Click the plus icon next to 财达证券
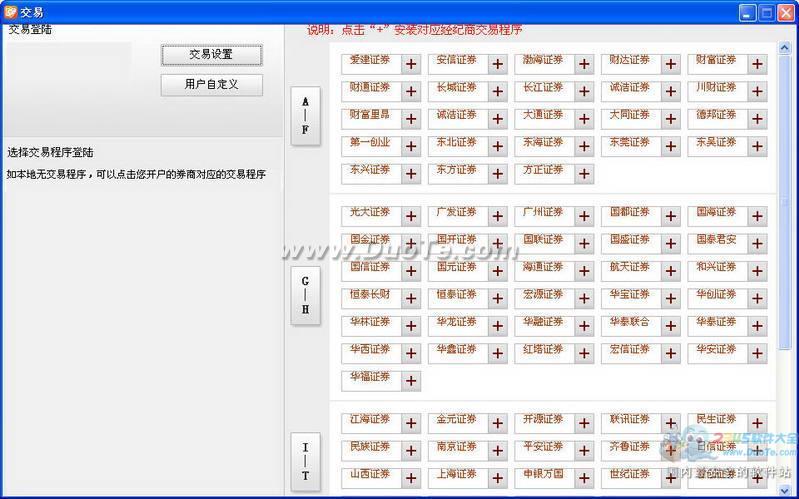Image resolution: width=799 pixels, height=499 pixels. pyautogui.click(x=671, y=64)
